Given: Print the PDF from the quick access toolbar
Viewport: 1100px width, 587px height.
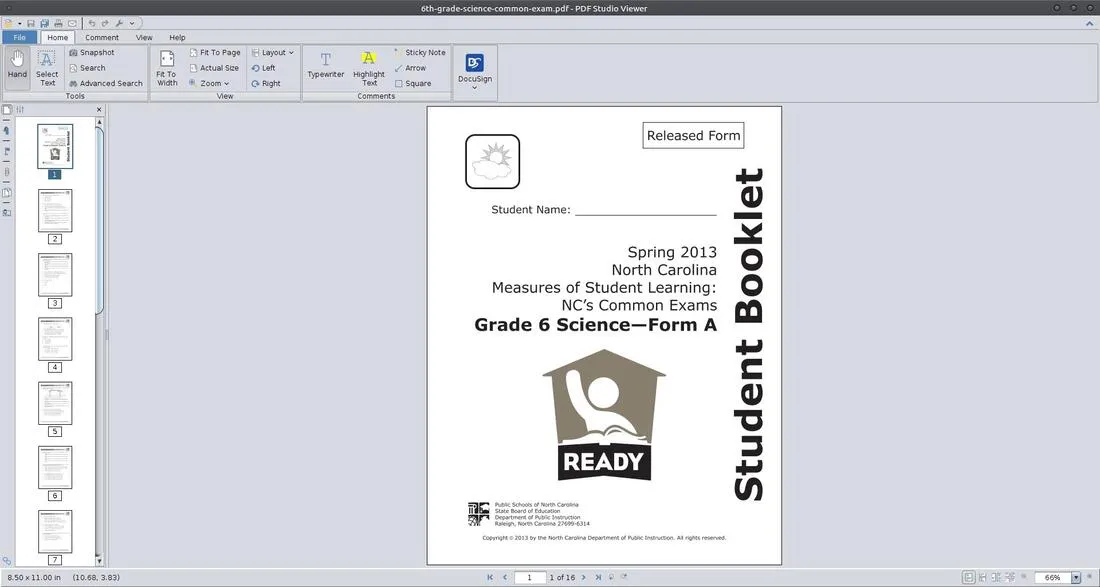Looking at the screenshot, I should (x=57, y=22).
